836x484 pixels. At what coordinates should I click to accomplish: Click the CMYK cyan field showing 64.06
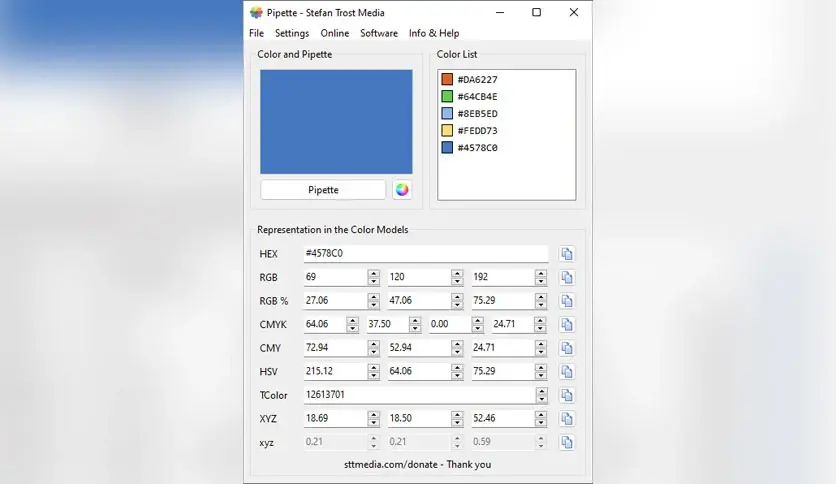[325, 324]
